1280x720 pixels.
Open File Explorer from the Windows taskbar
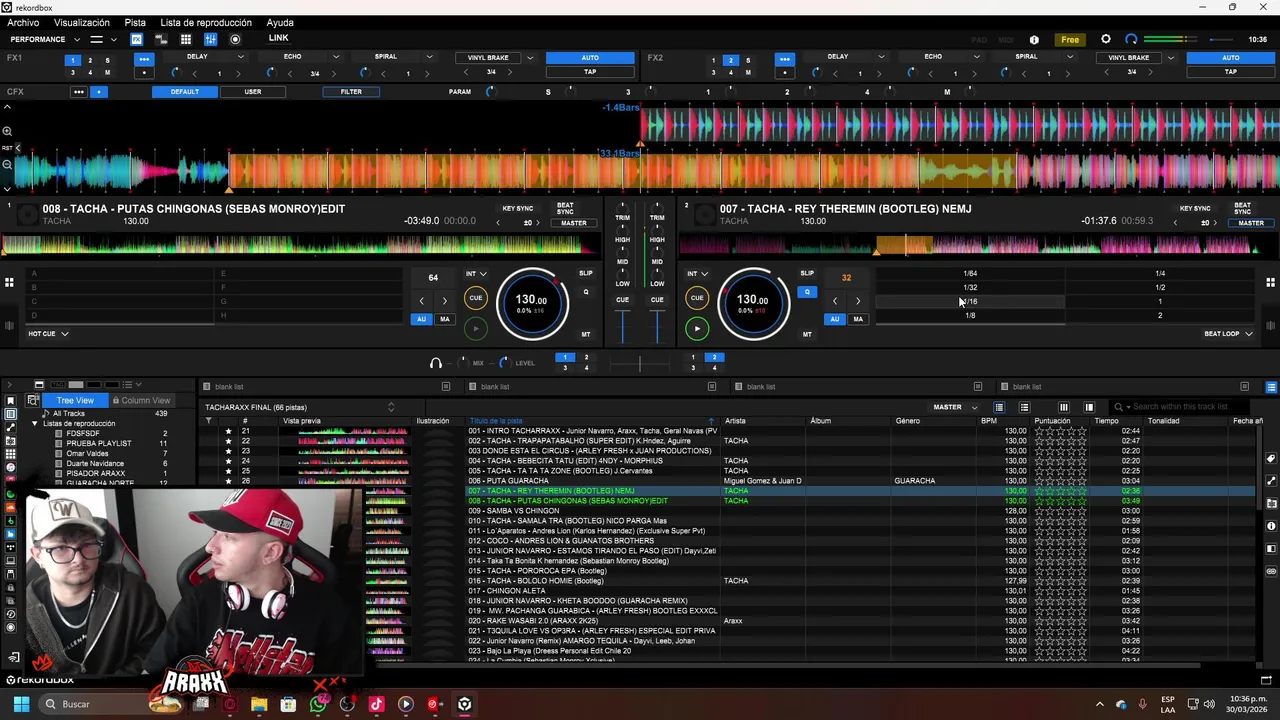pyautogui.click(x=259, y=704)
